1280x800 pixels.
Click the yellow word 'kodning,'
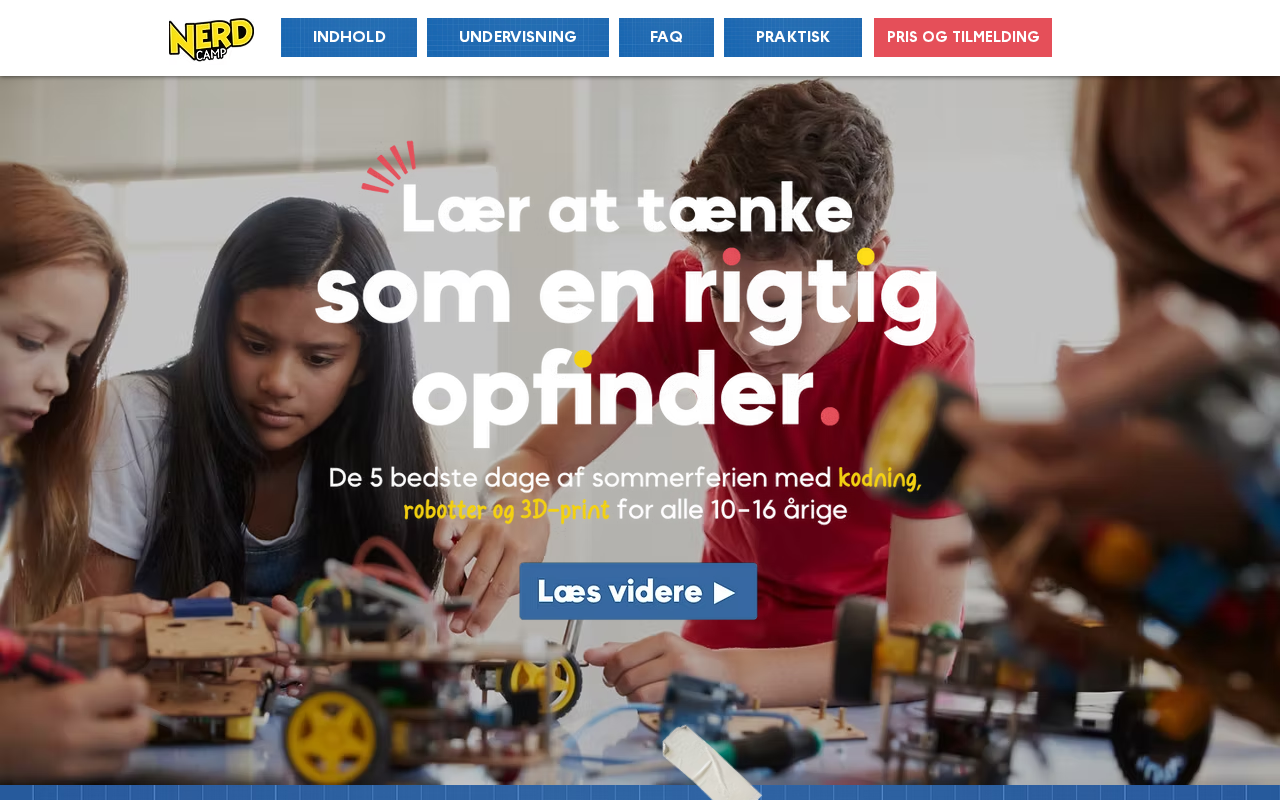tap(880, 479)
